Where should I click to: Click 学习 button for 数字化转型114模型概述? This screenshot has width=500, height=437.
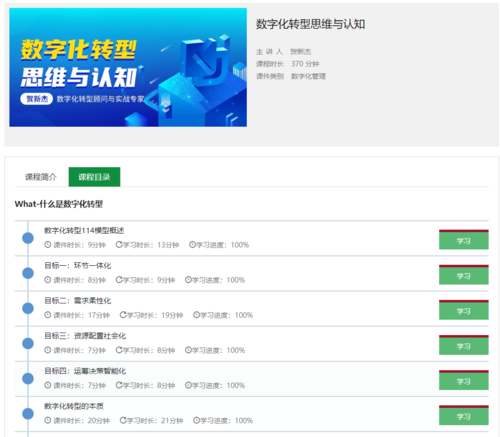pyautogui.click(x=464, y=240)
